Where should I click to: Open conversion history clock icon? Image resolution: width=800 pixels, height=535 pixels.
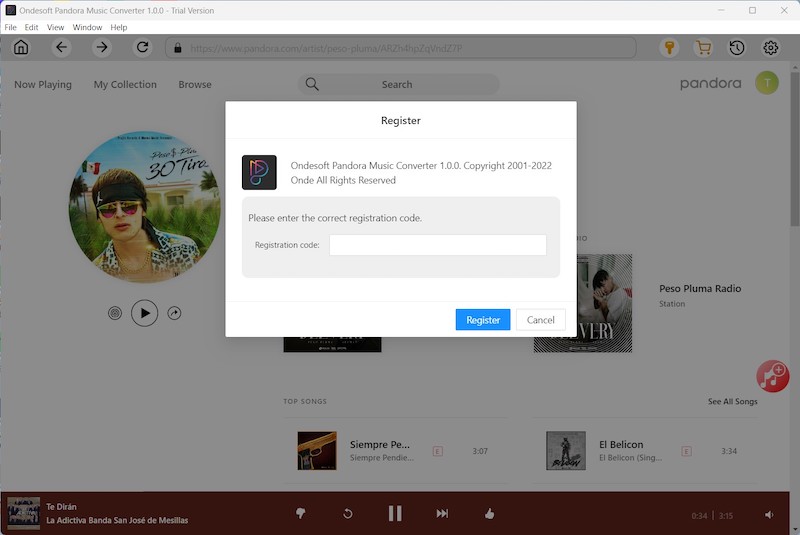[x=737, y=48]
